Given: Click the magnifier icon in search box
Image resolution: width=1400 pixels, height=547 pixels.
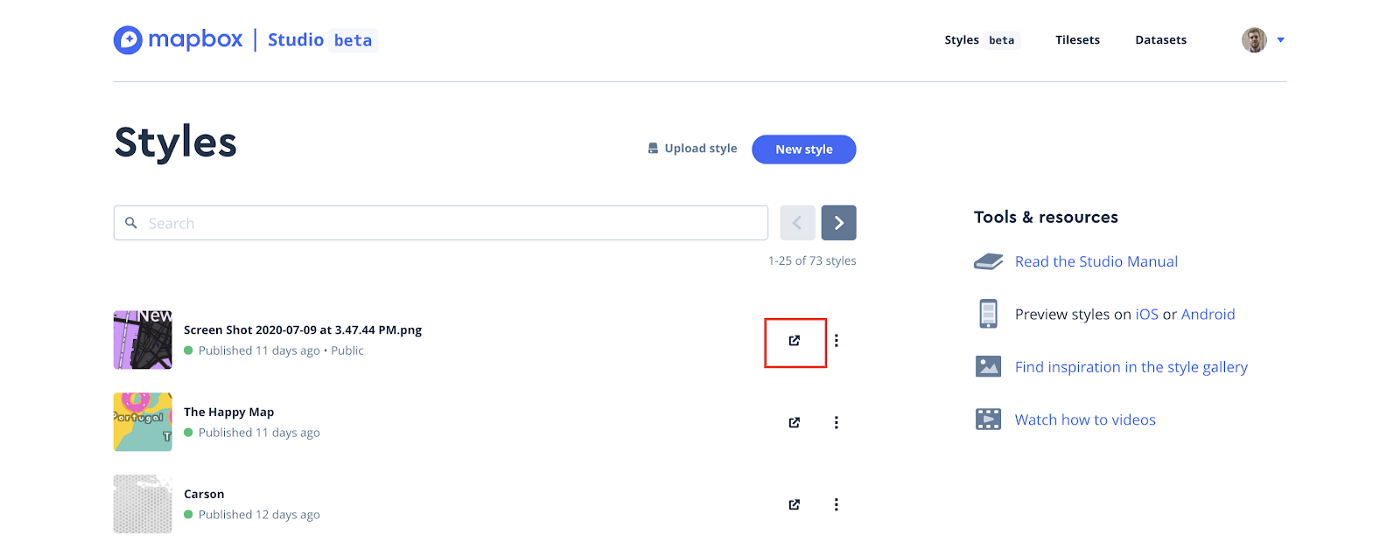Looking at the screenshot, I should click(x=131, y=223).
